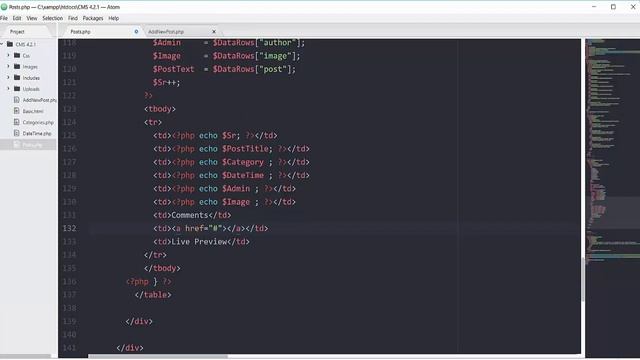
Task: Open the Selection menu
Action: point(53,18)
